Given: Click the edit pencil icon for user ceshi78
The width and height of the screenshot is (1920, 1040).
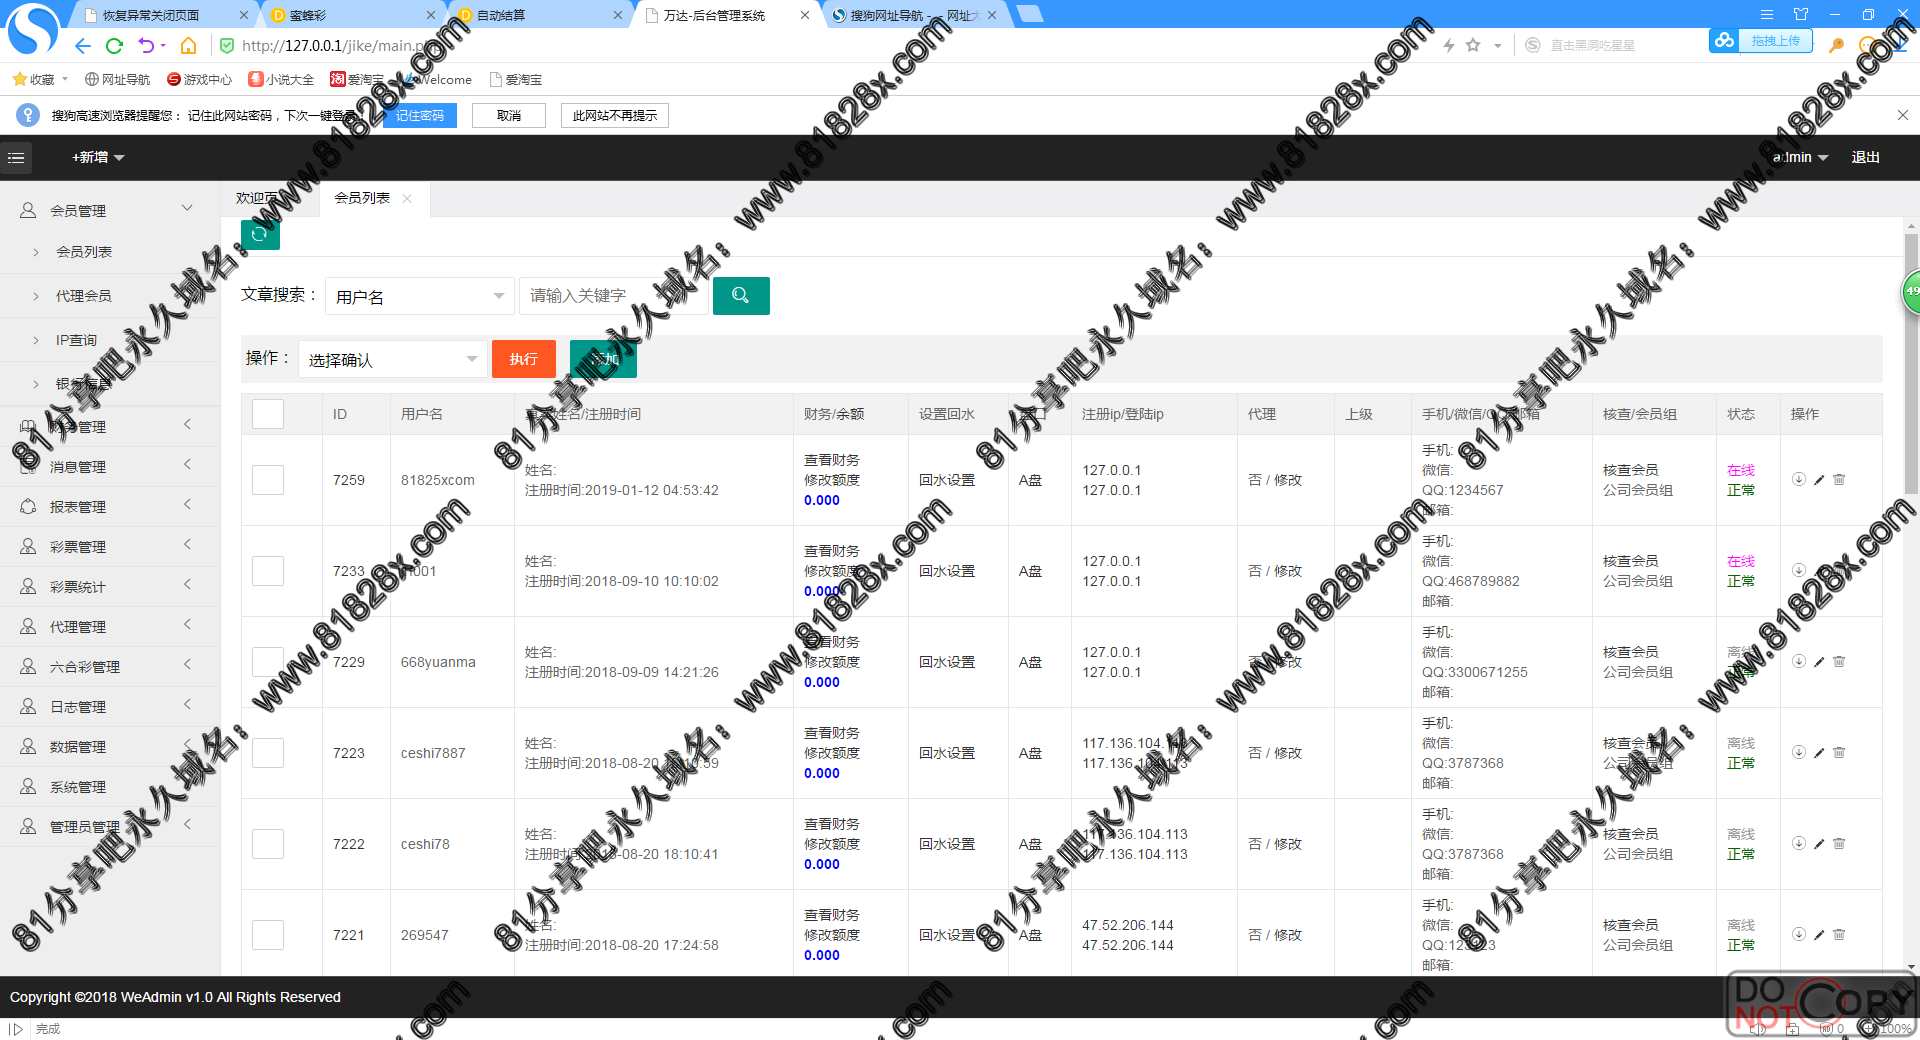Looking at the screenshot, I should click(x=1819, y=844).
